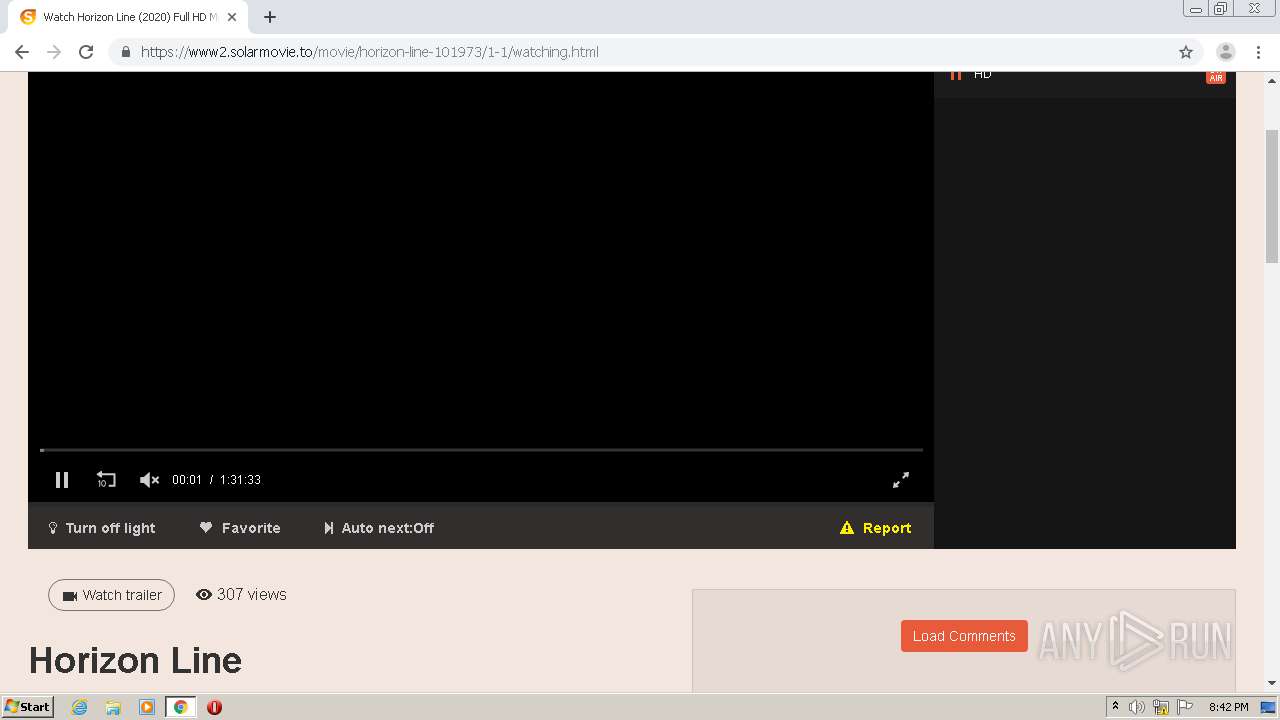The height and width of the screenshot is (720, 1280).
Task: Open Action Center flag icon
Action: 1185,707
